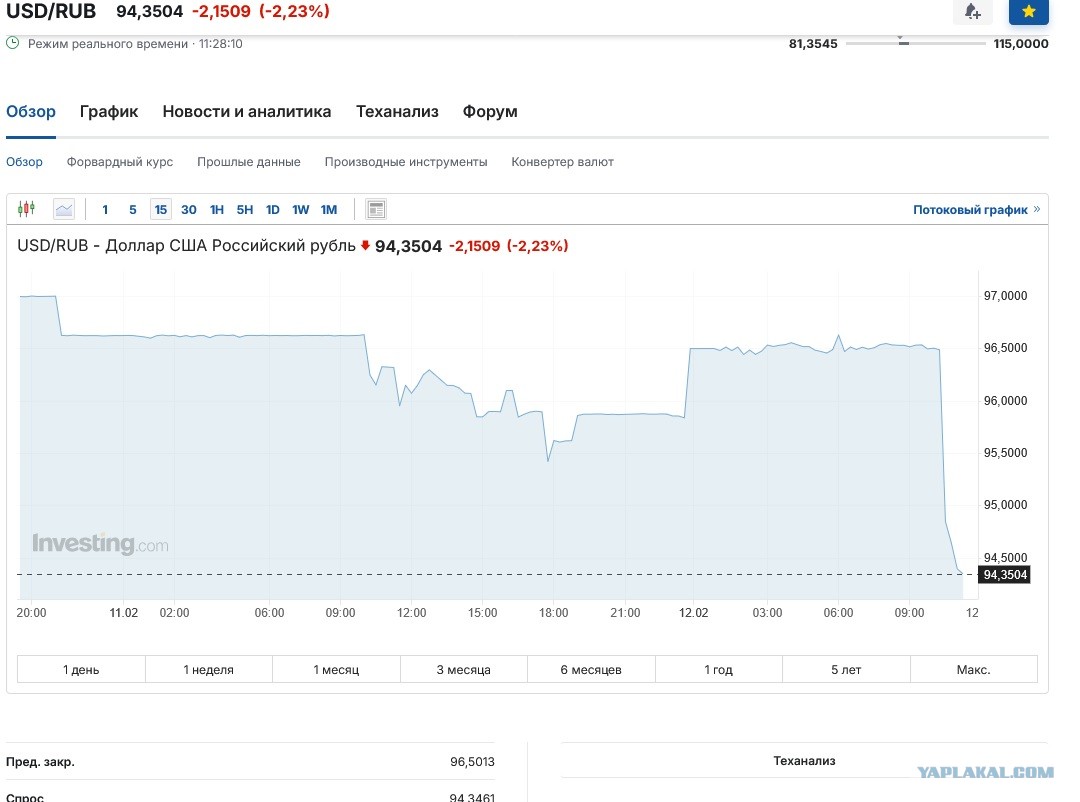The image size is (1080, 802).
Task: Open Производные инструменты sub-tab
Action: (x=406, y=162)
